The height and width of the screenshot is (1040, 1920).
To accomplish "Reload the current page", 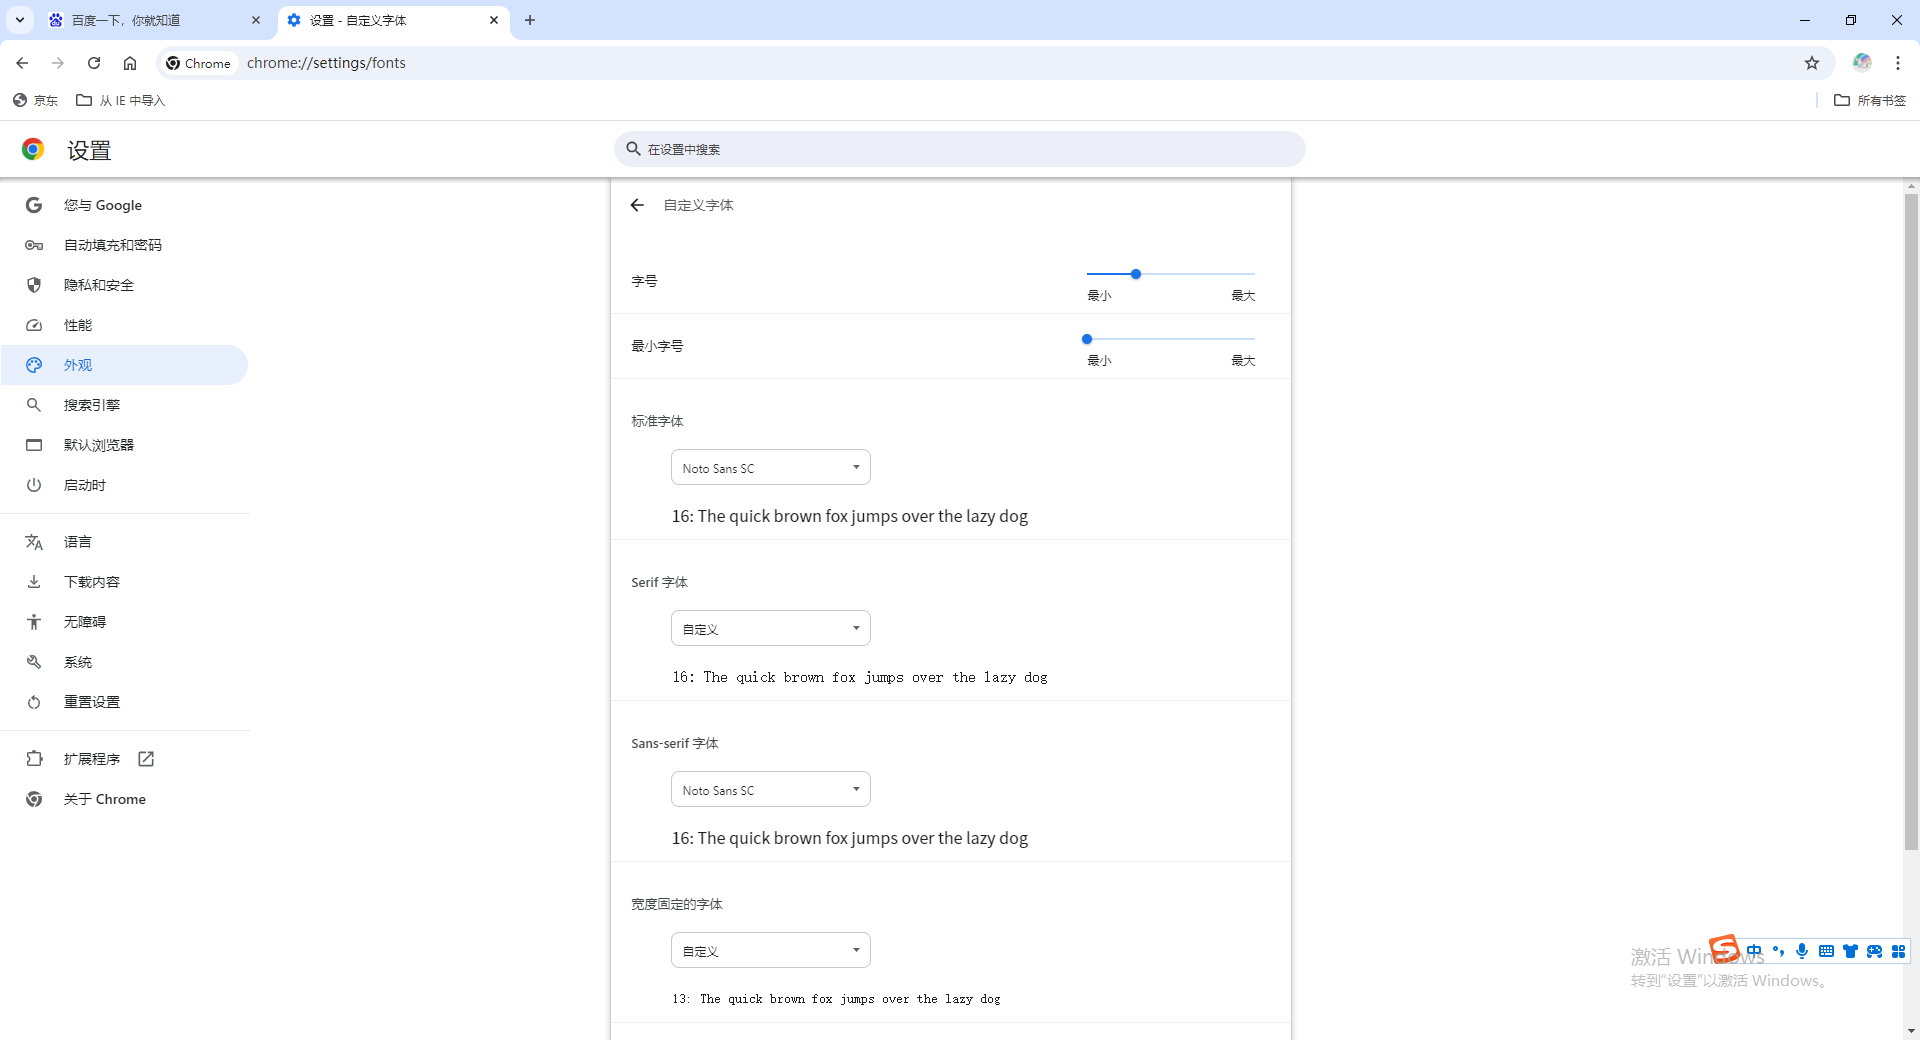I will 94,63.
